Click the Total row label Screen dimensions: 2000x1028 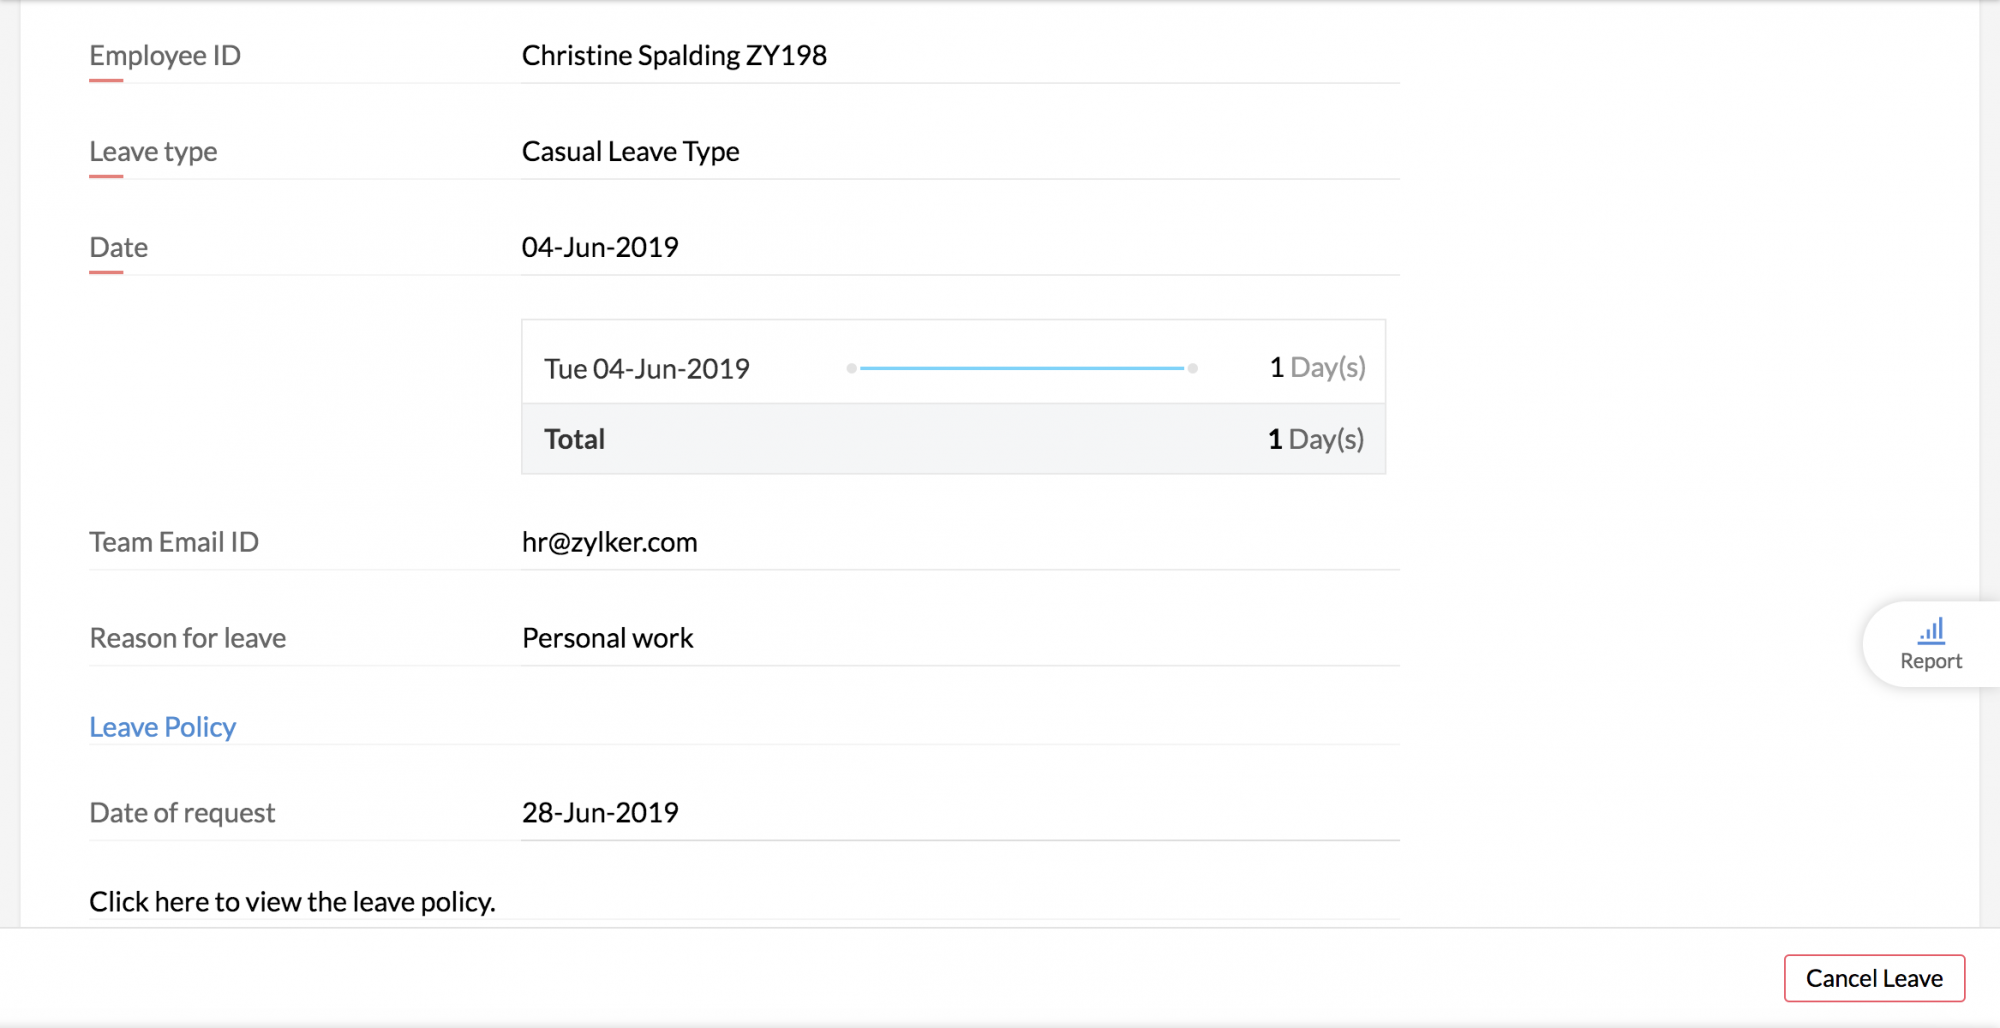point(574,439)
